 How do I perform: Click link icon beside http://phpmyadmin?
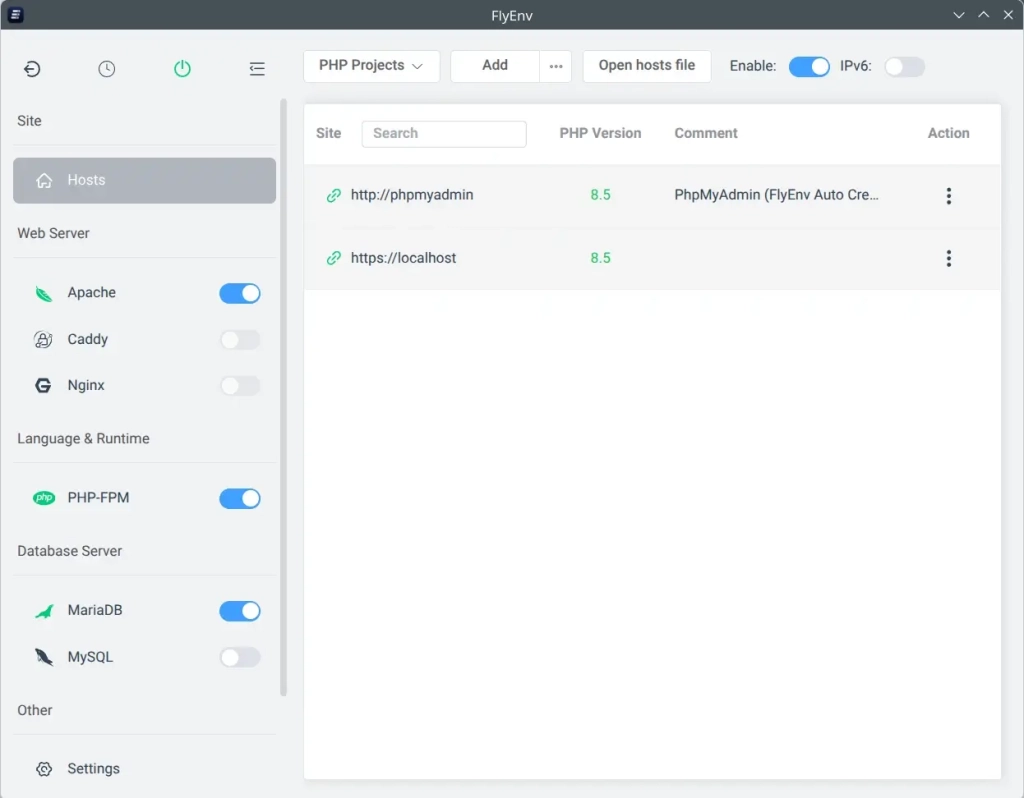[334, 195]
